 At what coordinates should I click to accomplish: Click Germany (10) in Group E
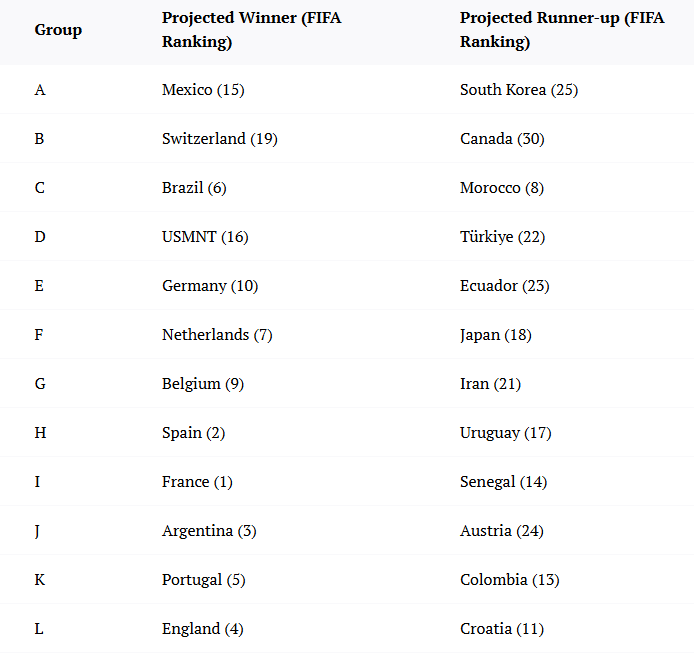(x=210, y=286)
